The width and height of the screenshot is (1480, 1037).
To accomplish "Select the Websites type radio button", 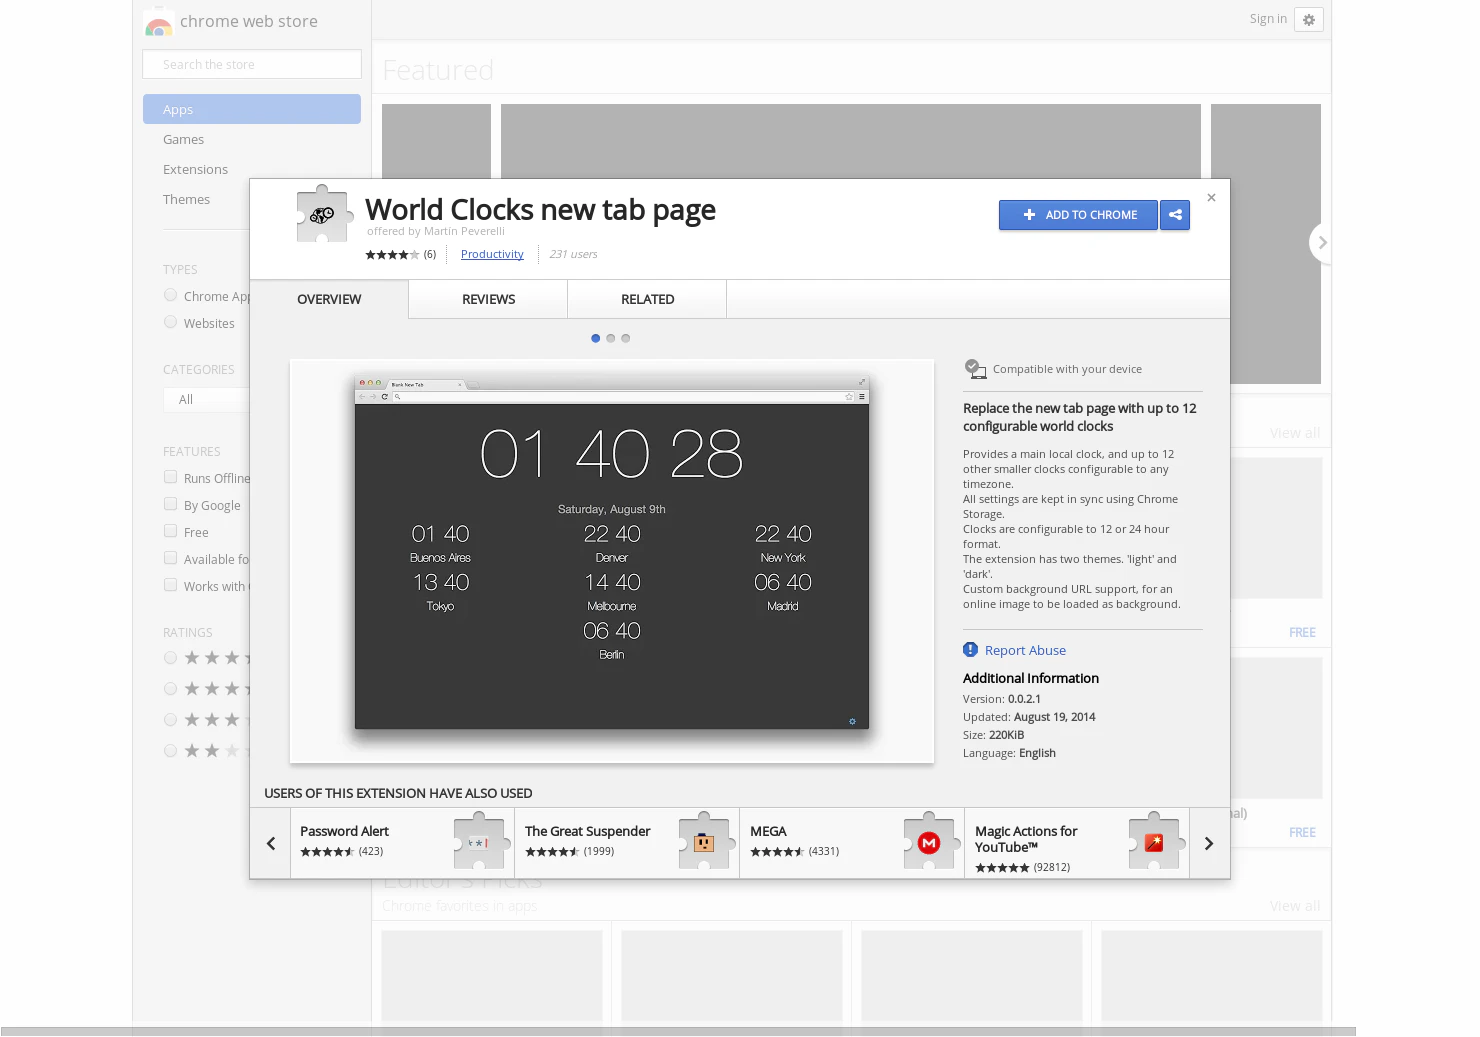I will 170,322.
